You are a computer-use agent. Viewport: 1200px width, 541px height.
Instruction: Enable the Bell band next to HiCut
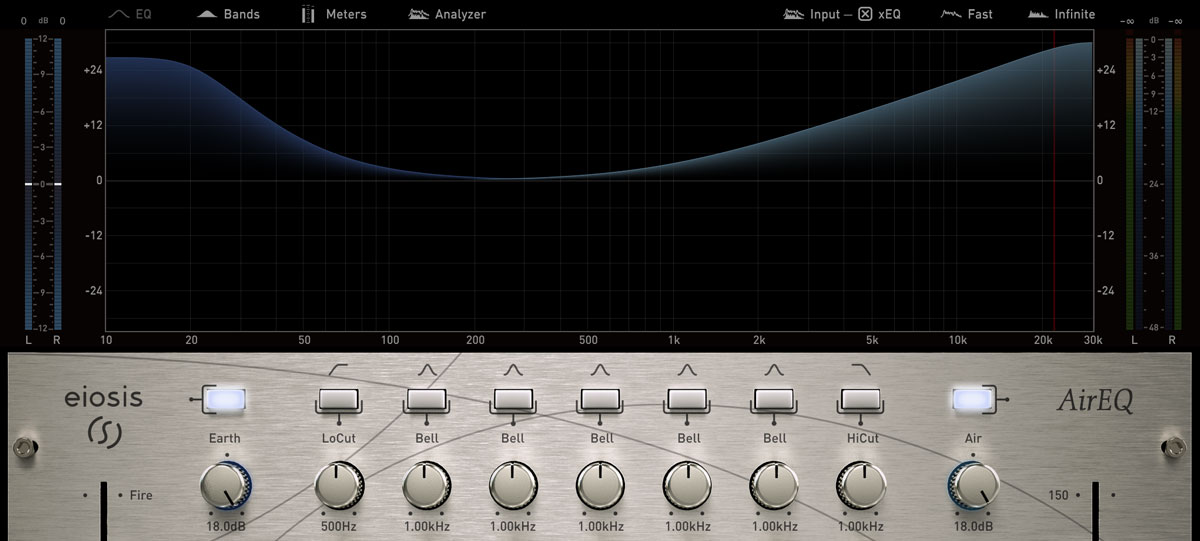tap(773, 401)
